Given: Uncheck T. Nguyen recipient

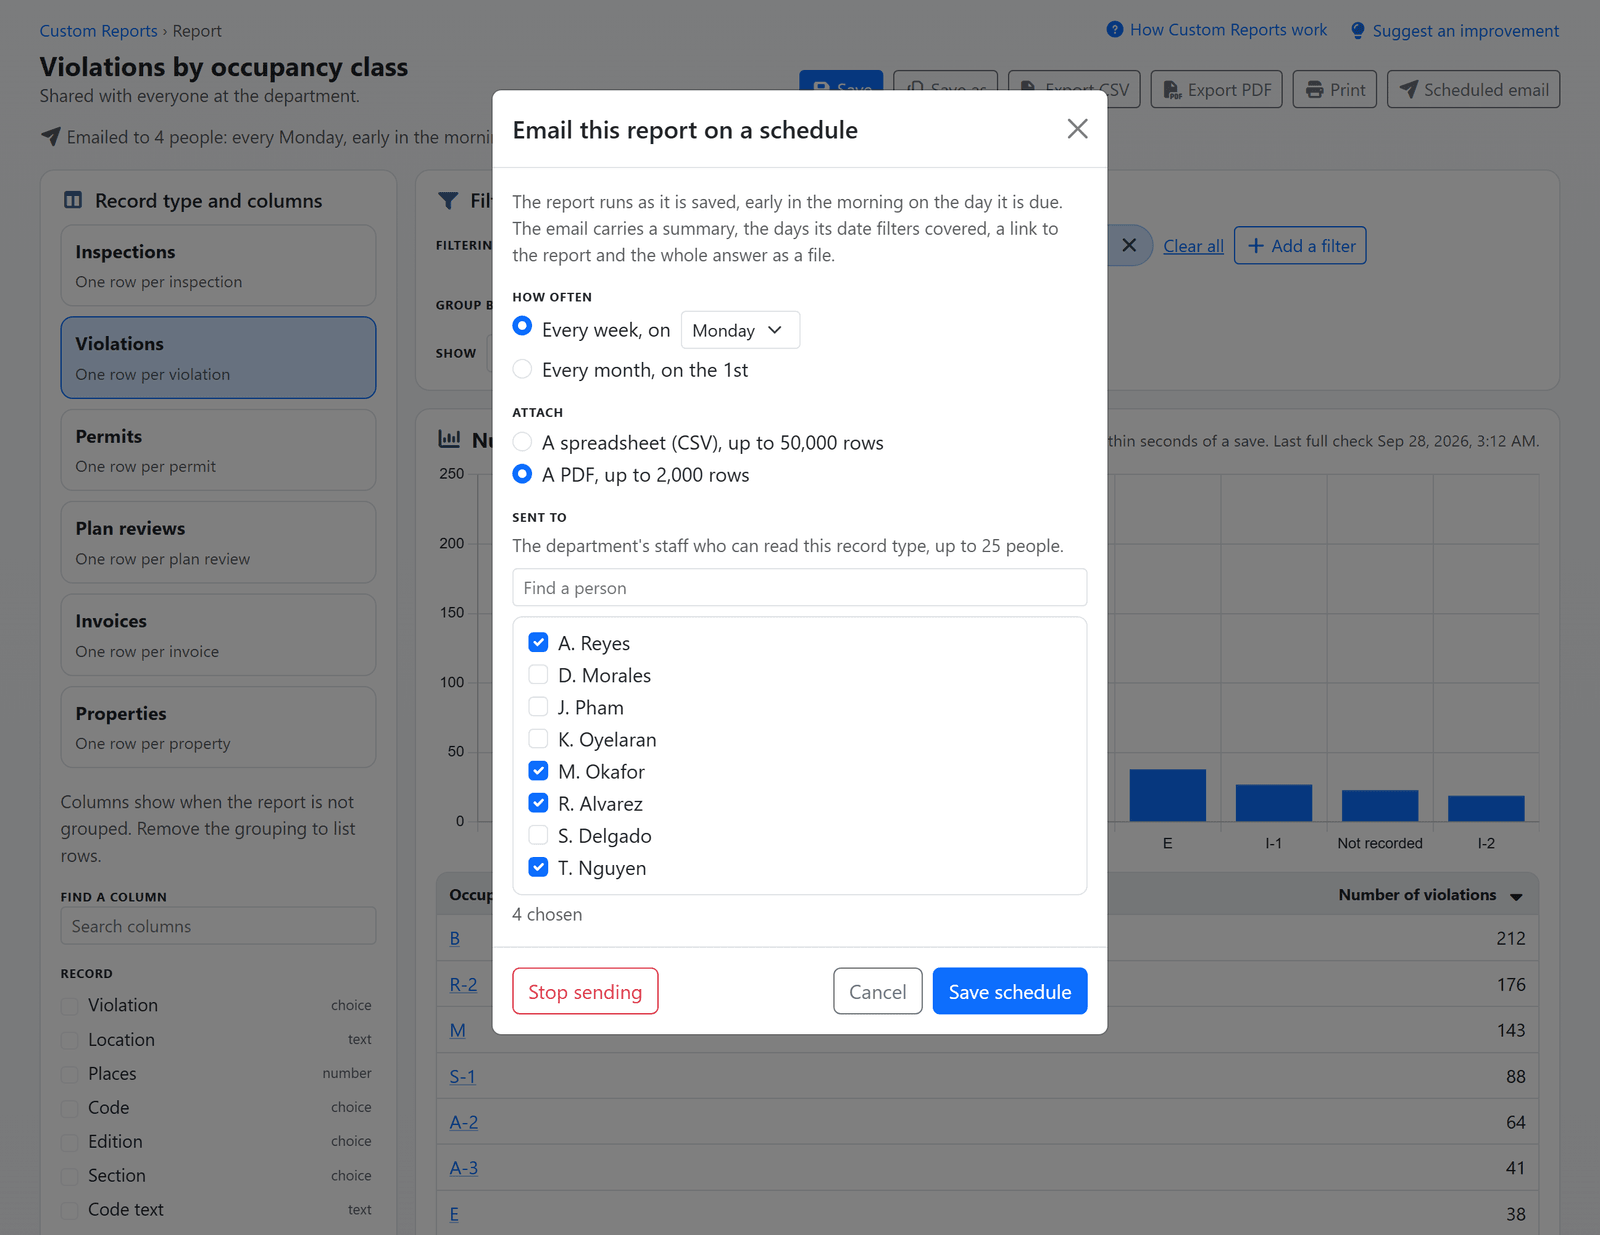Looking at the screenshot, I should pos(538,866).
